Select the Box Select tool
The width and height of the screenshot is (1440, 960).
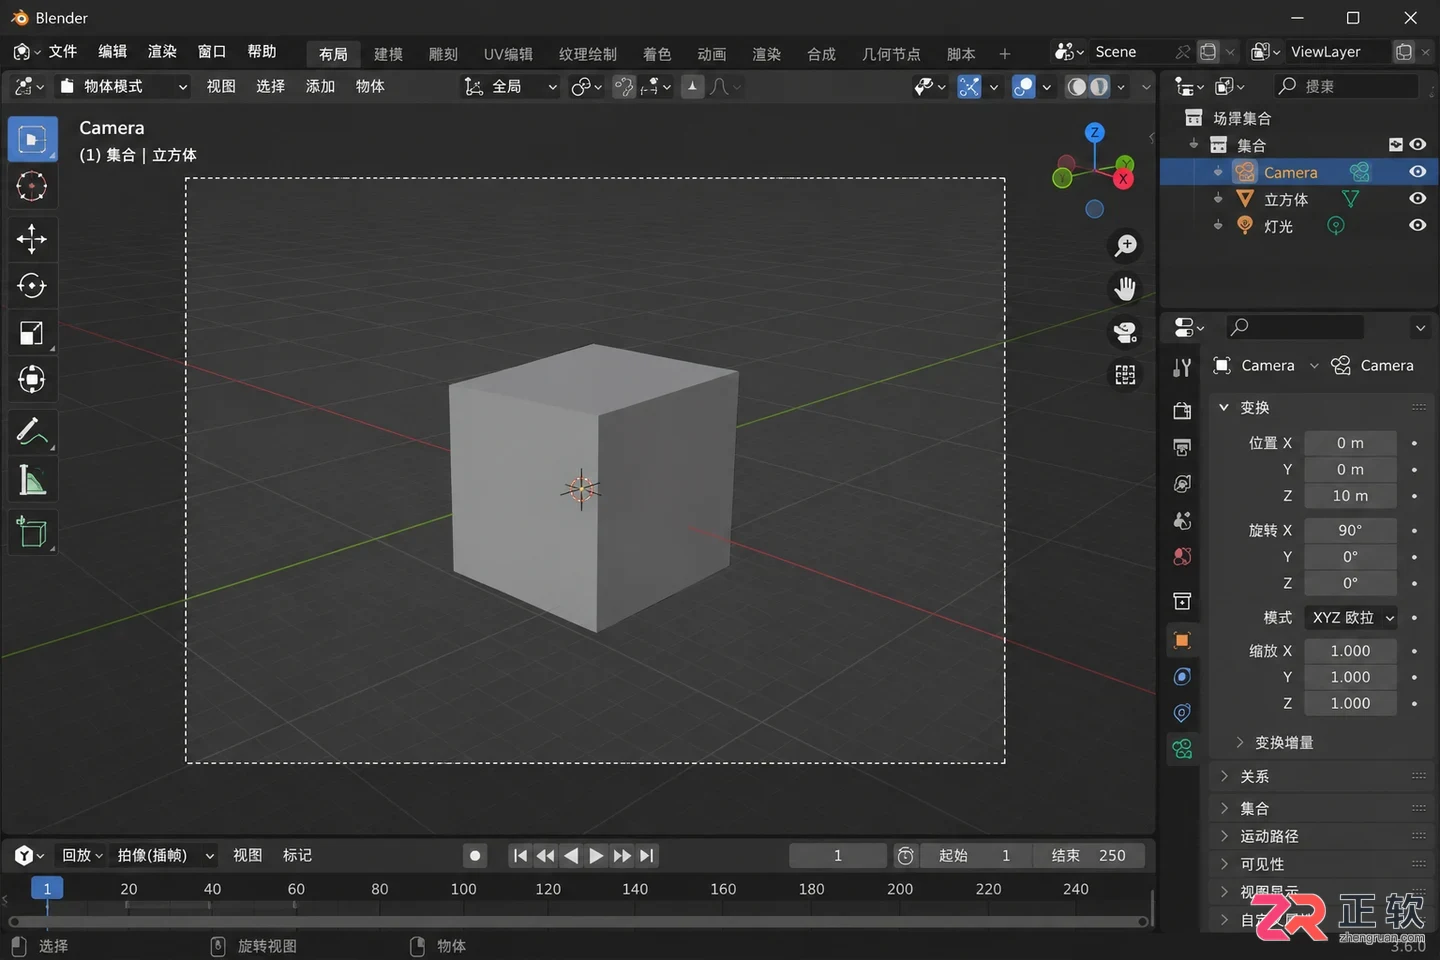point(32,139)
